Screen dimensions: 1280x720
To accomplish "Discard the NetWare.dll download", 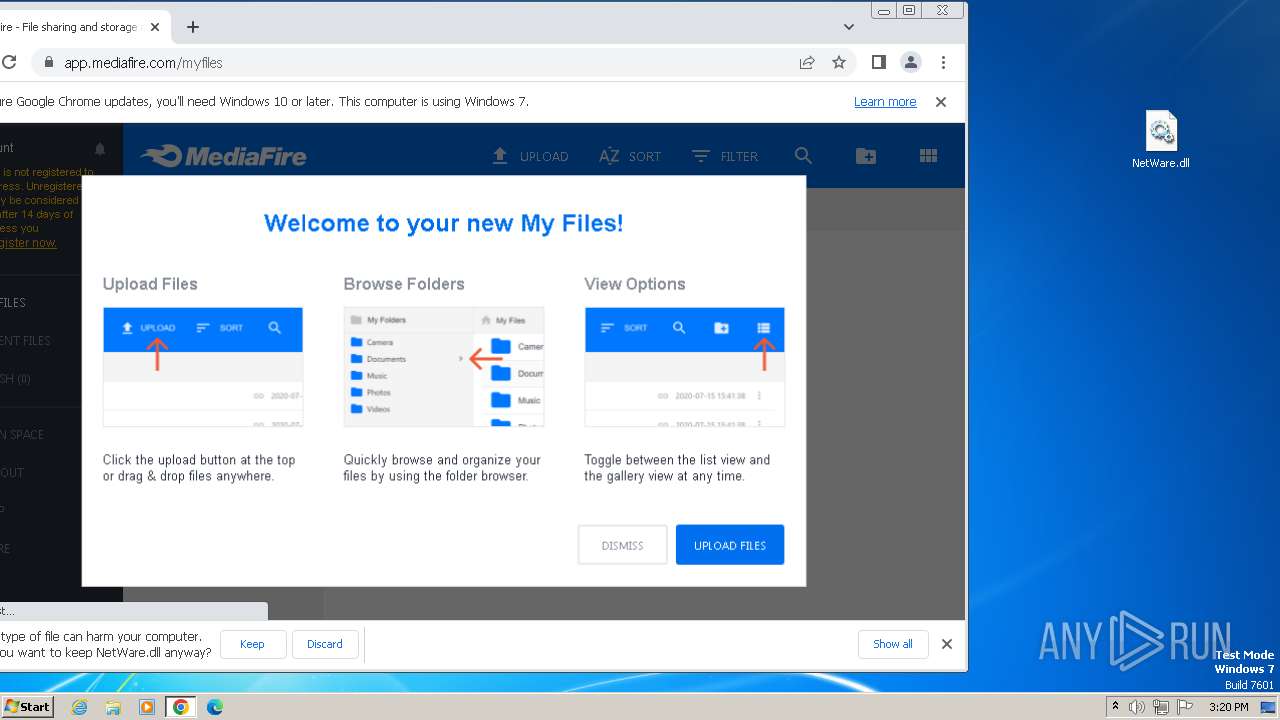I will (325, 644).
